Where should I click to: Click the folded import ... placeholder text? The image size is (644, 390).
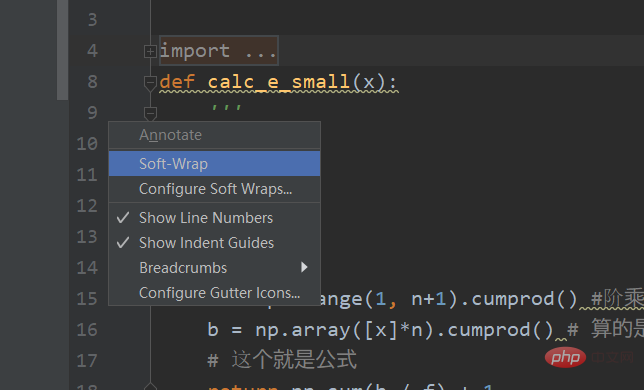pos(218,51)
